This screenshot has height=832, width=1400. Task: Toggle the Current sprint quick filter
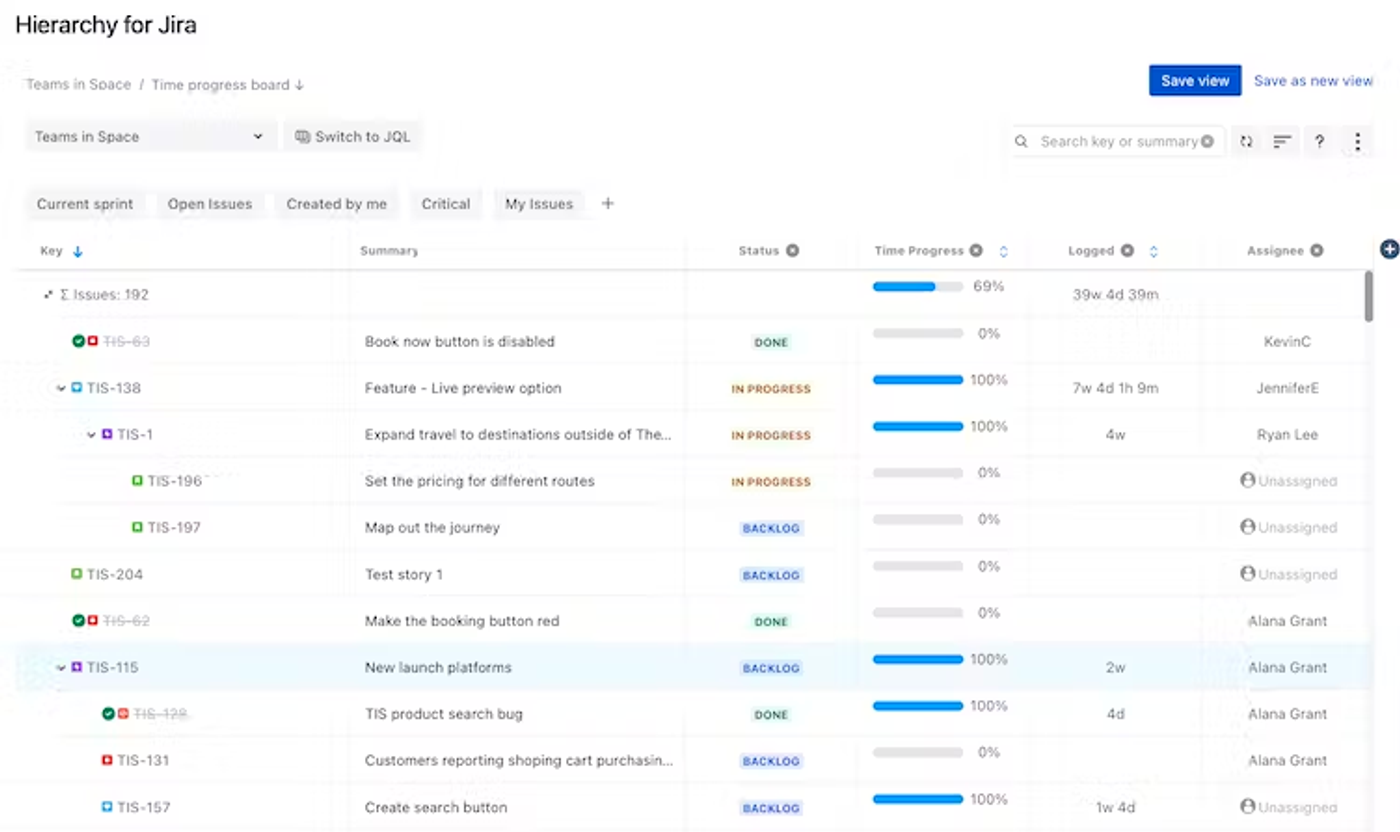pos(85,204)
